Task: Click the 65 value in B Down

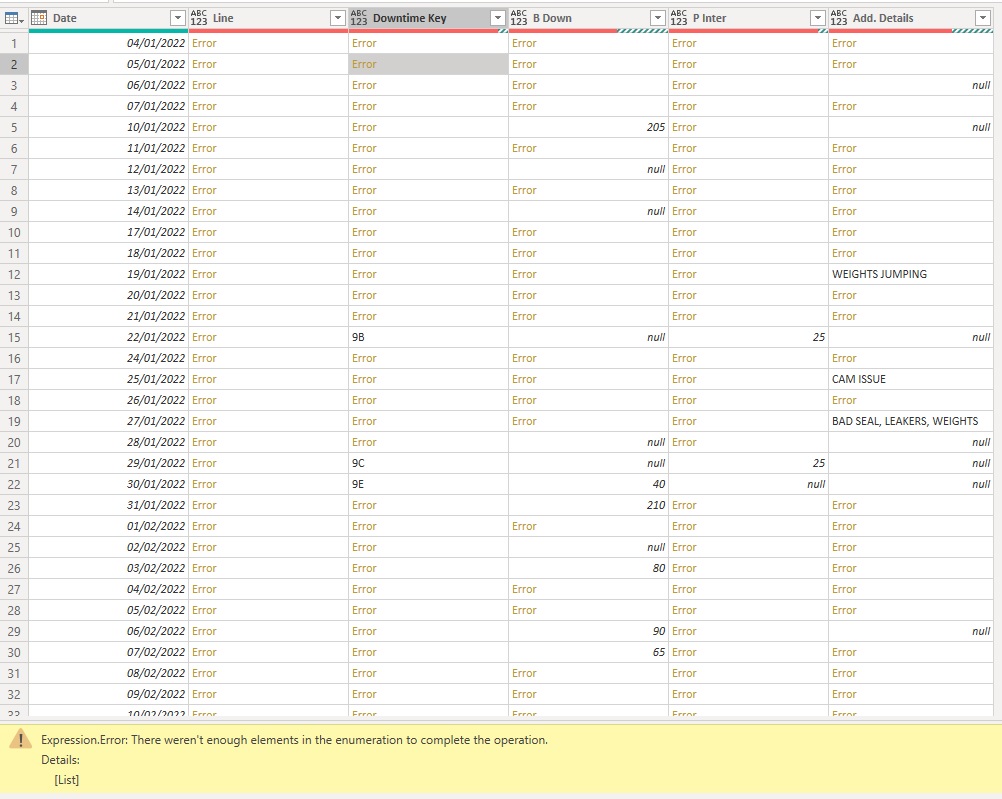Action: point(588,653)
